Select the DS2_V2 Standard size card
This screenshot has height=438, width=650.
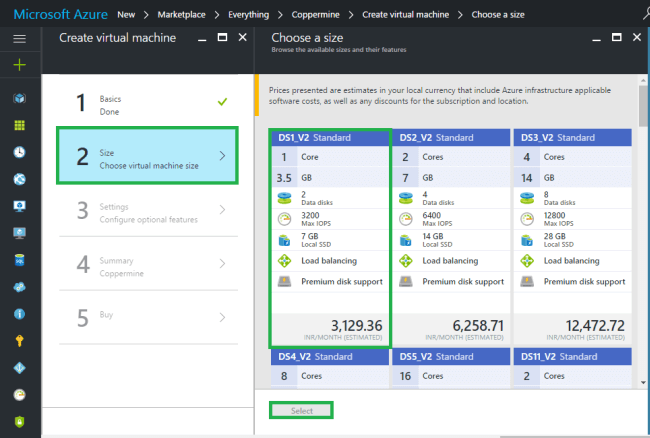click(451, 237)
